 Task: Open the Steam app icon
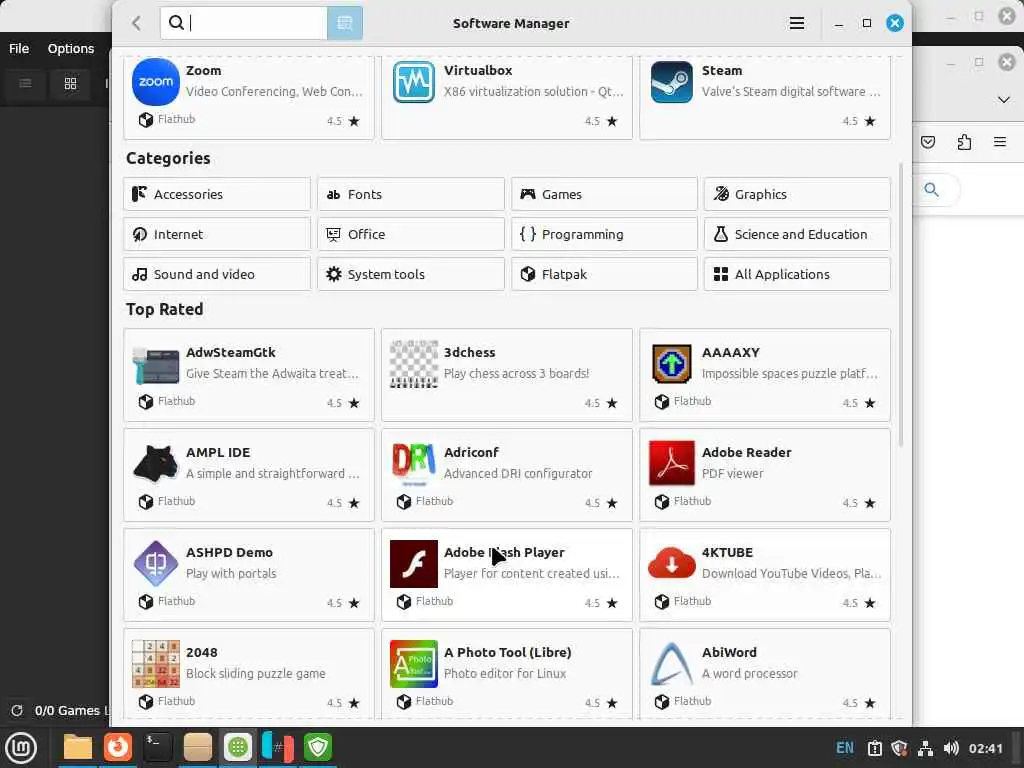tap(671, 82)
